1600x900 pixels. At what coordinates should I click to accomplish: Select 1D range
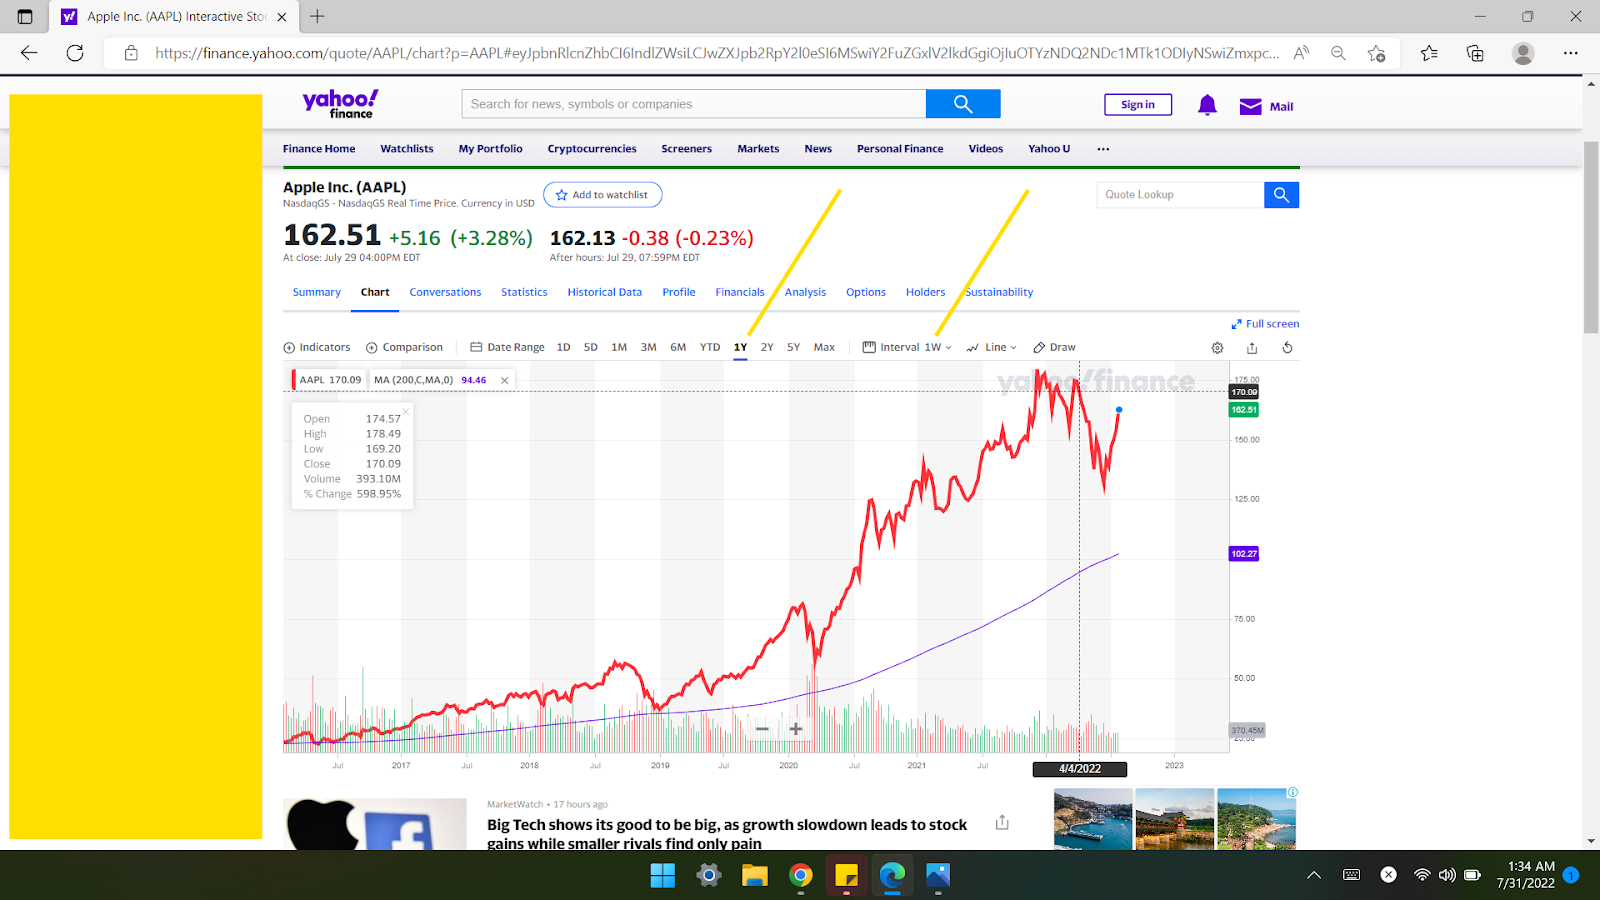click(x=563, y=348)
